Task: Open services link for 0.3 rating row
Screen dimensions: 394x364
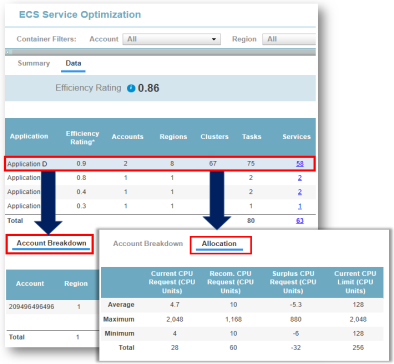Action: [300, 206]
